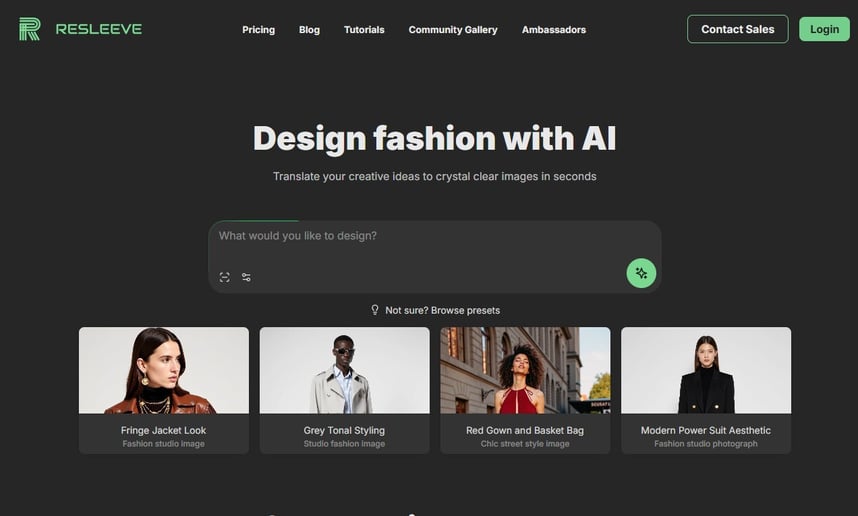This screenshot has width=858, height=516.
Task: Choose the Grey Tonal Styling preset thumbnail
Action: coord(344,370)
